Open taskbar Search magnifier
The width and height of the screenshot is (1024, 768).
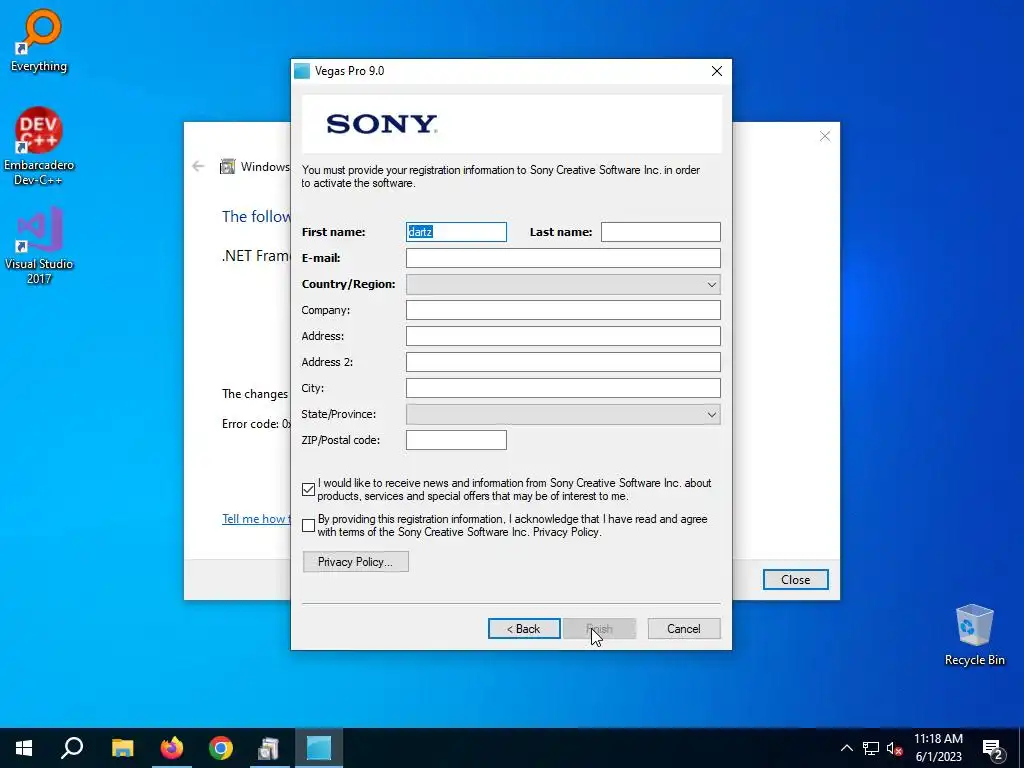point(72,748)
